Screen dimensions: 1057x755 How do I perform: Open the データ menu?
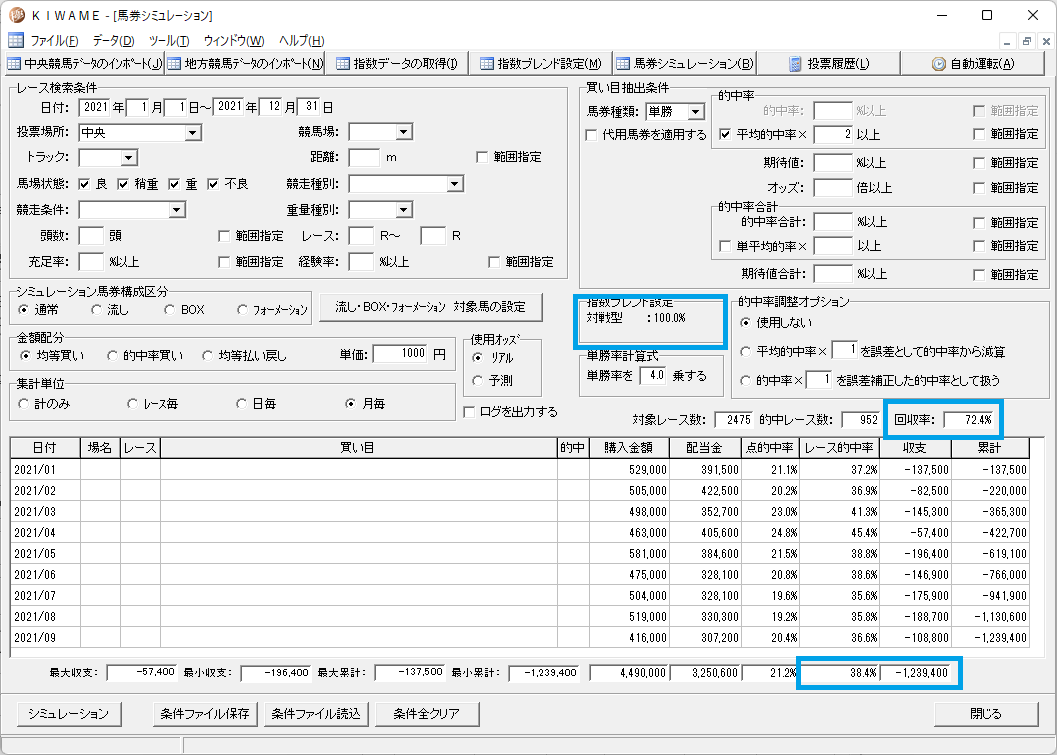tap(113, 40)
